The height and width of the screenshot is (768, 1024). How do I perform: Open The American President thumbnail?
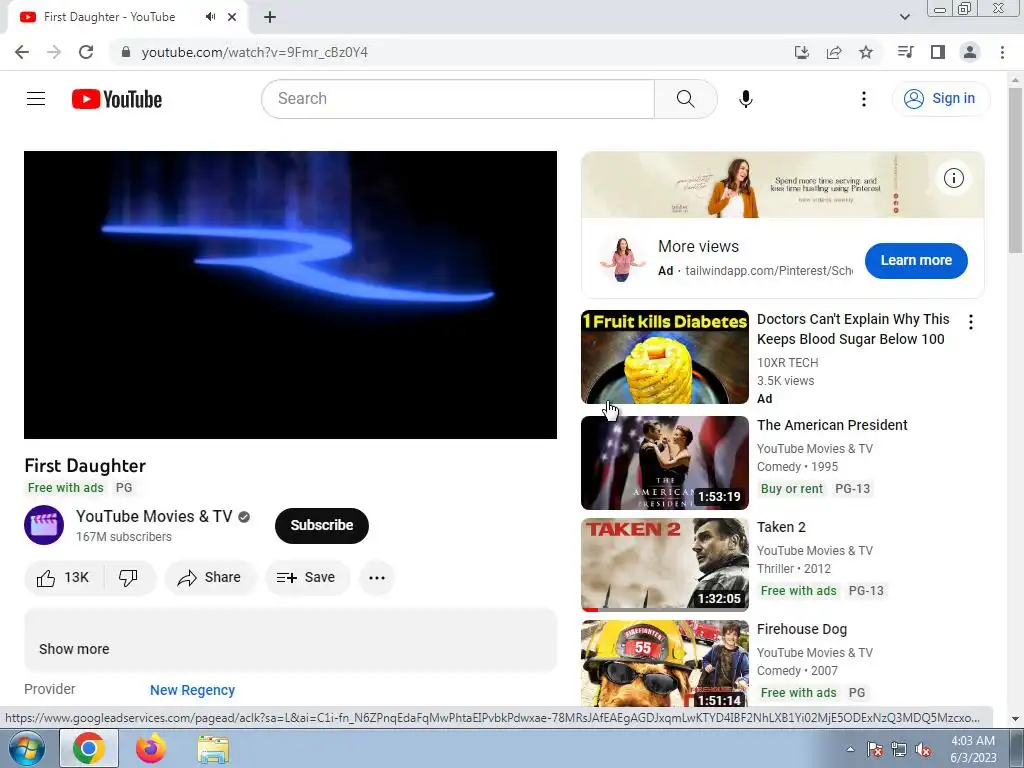[x=665, y=462]
